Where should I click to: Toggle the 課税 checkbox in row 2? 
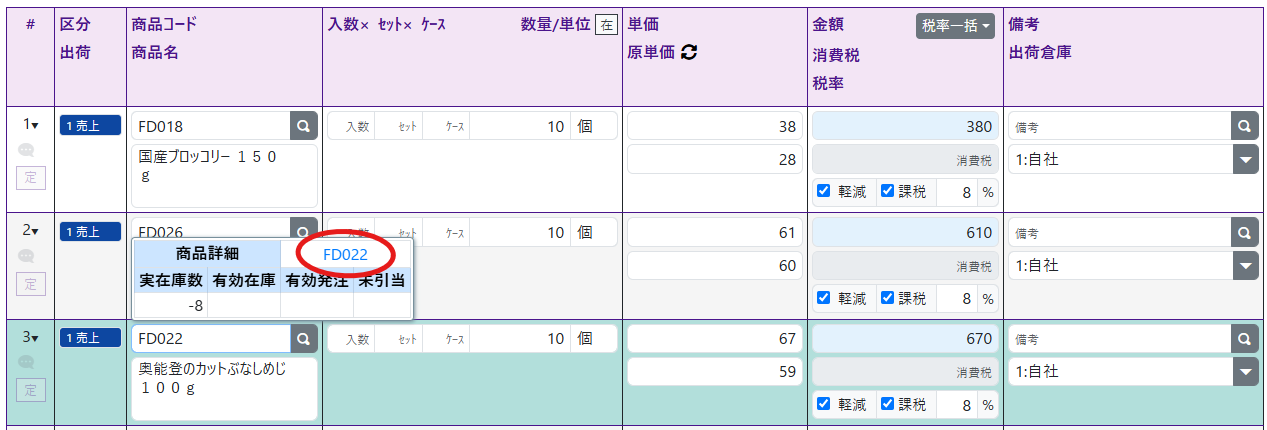[x=887, y=297]
